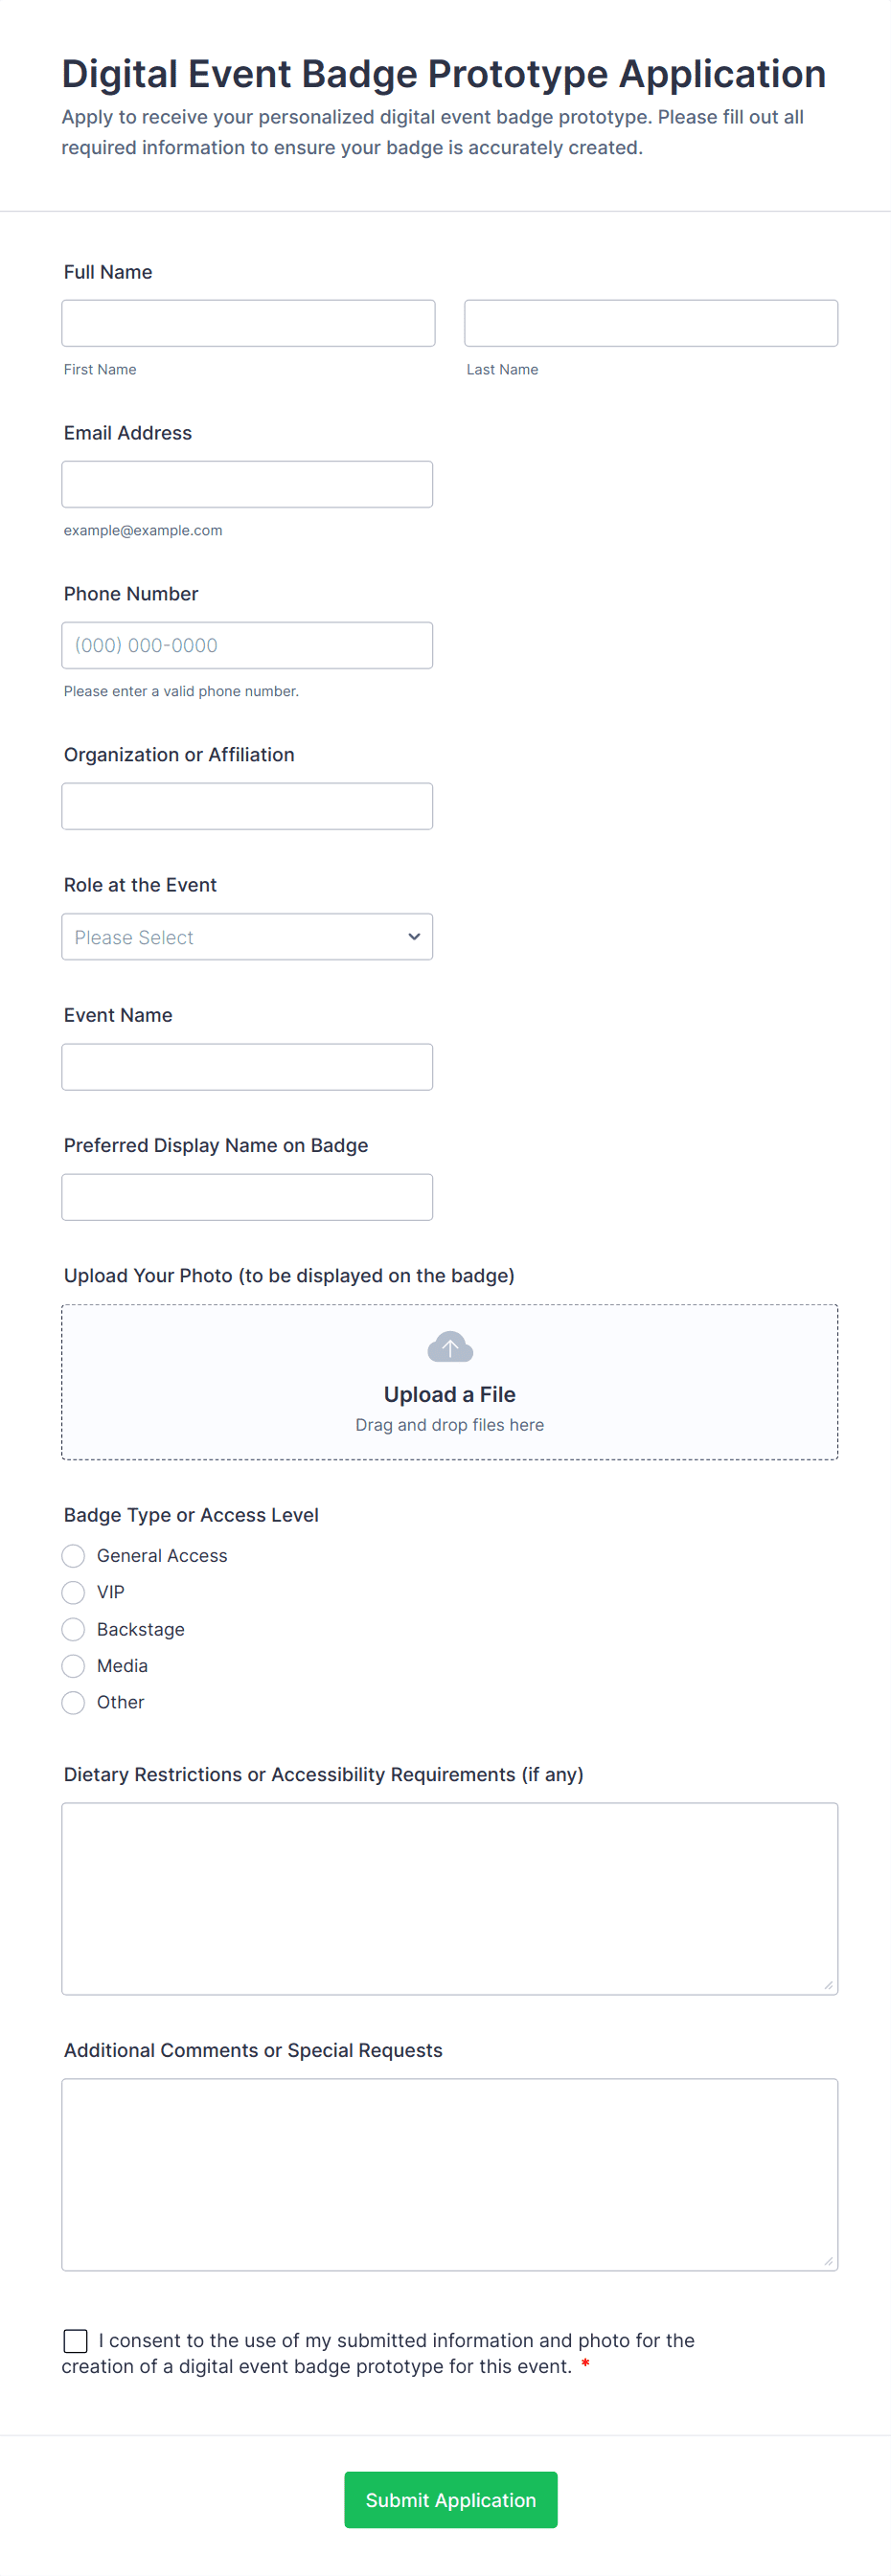891x2576 pixels.
Task: Click the cloud upload icon
Action: point(450,1347)
